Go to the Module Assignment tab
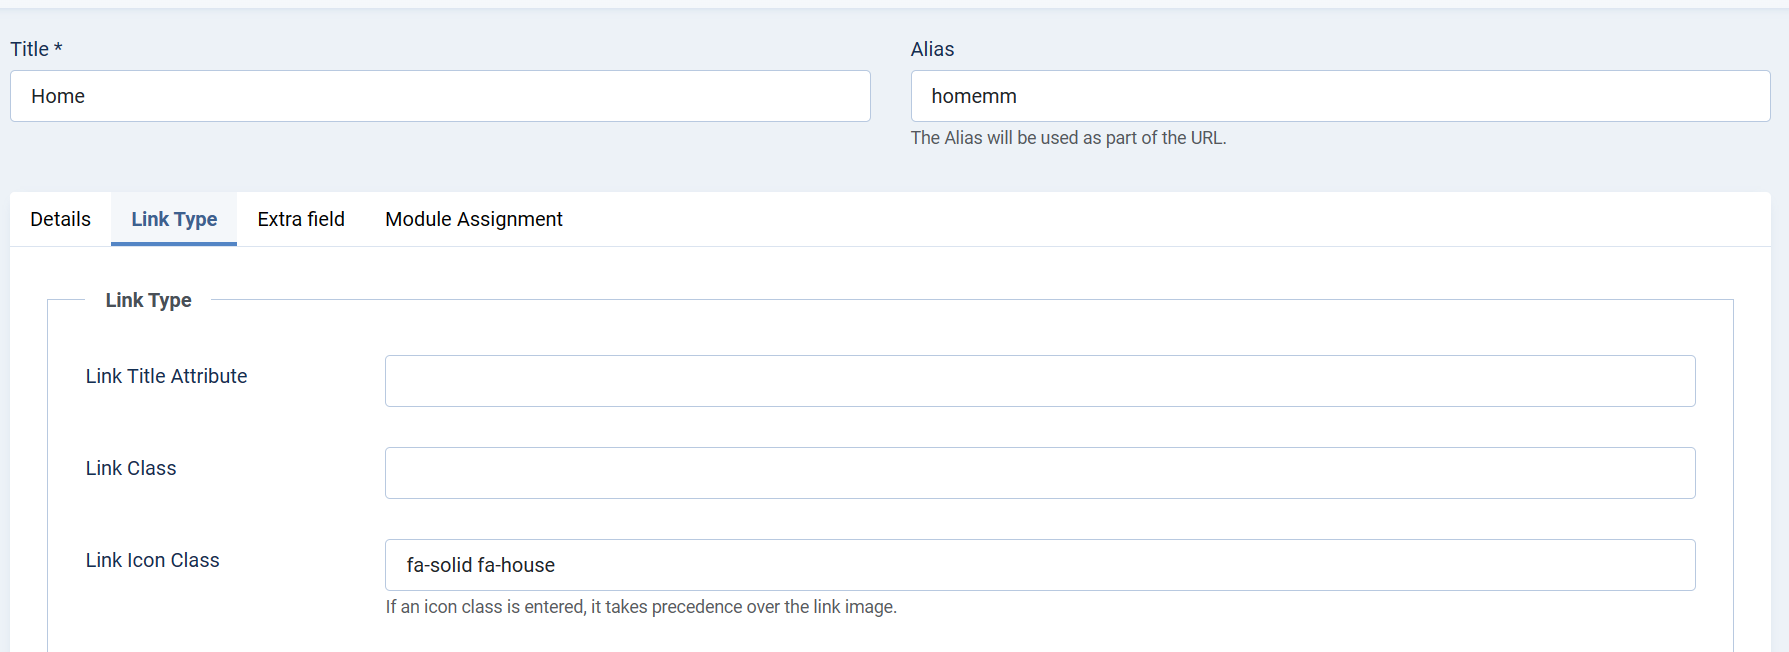The image size is (1789, 652). [474, 219]
